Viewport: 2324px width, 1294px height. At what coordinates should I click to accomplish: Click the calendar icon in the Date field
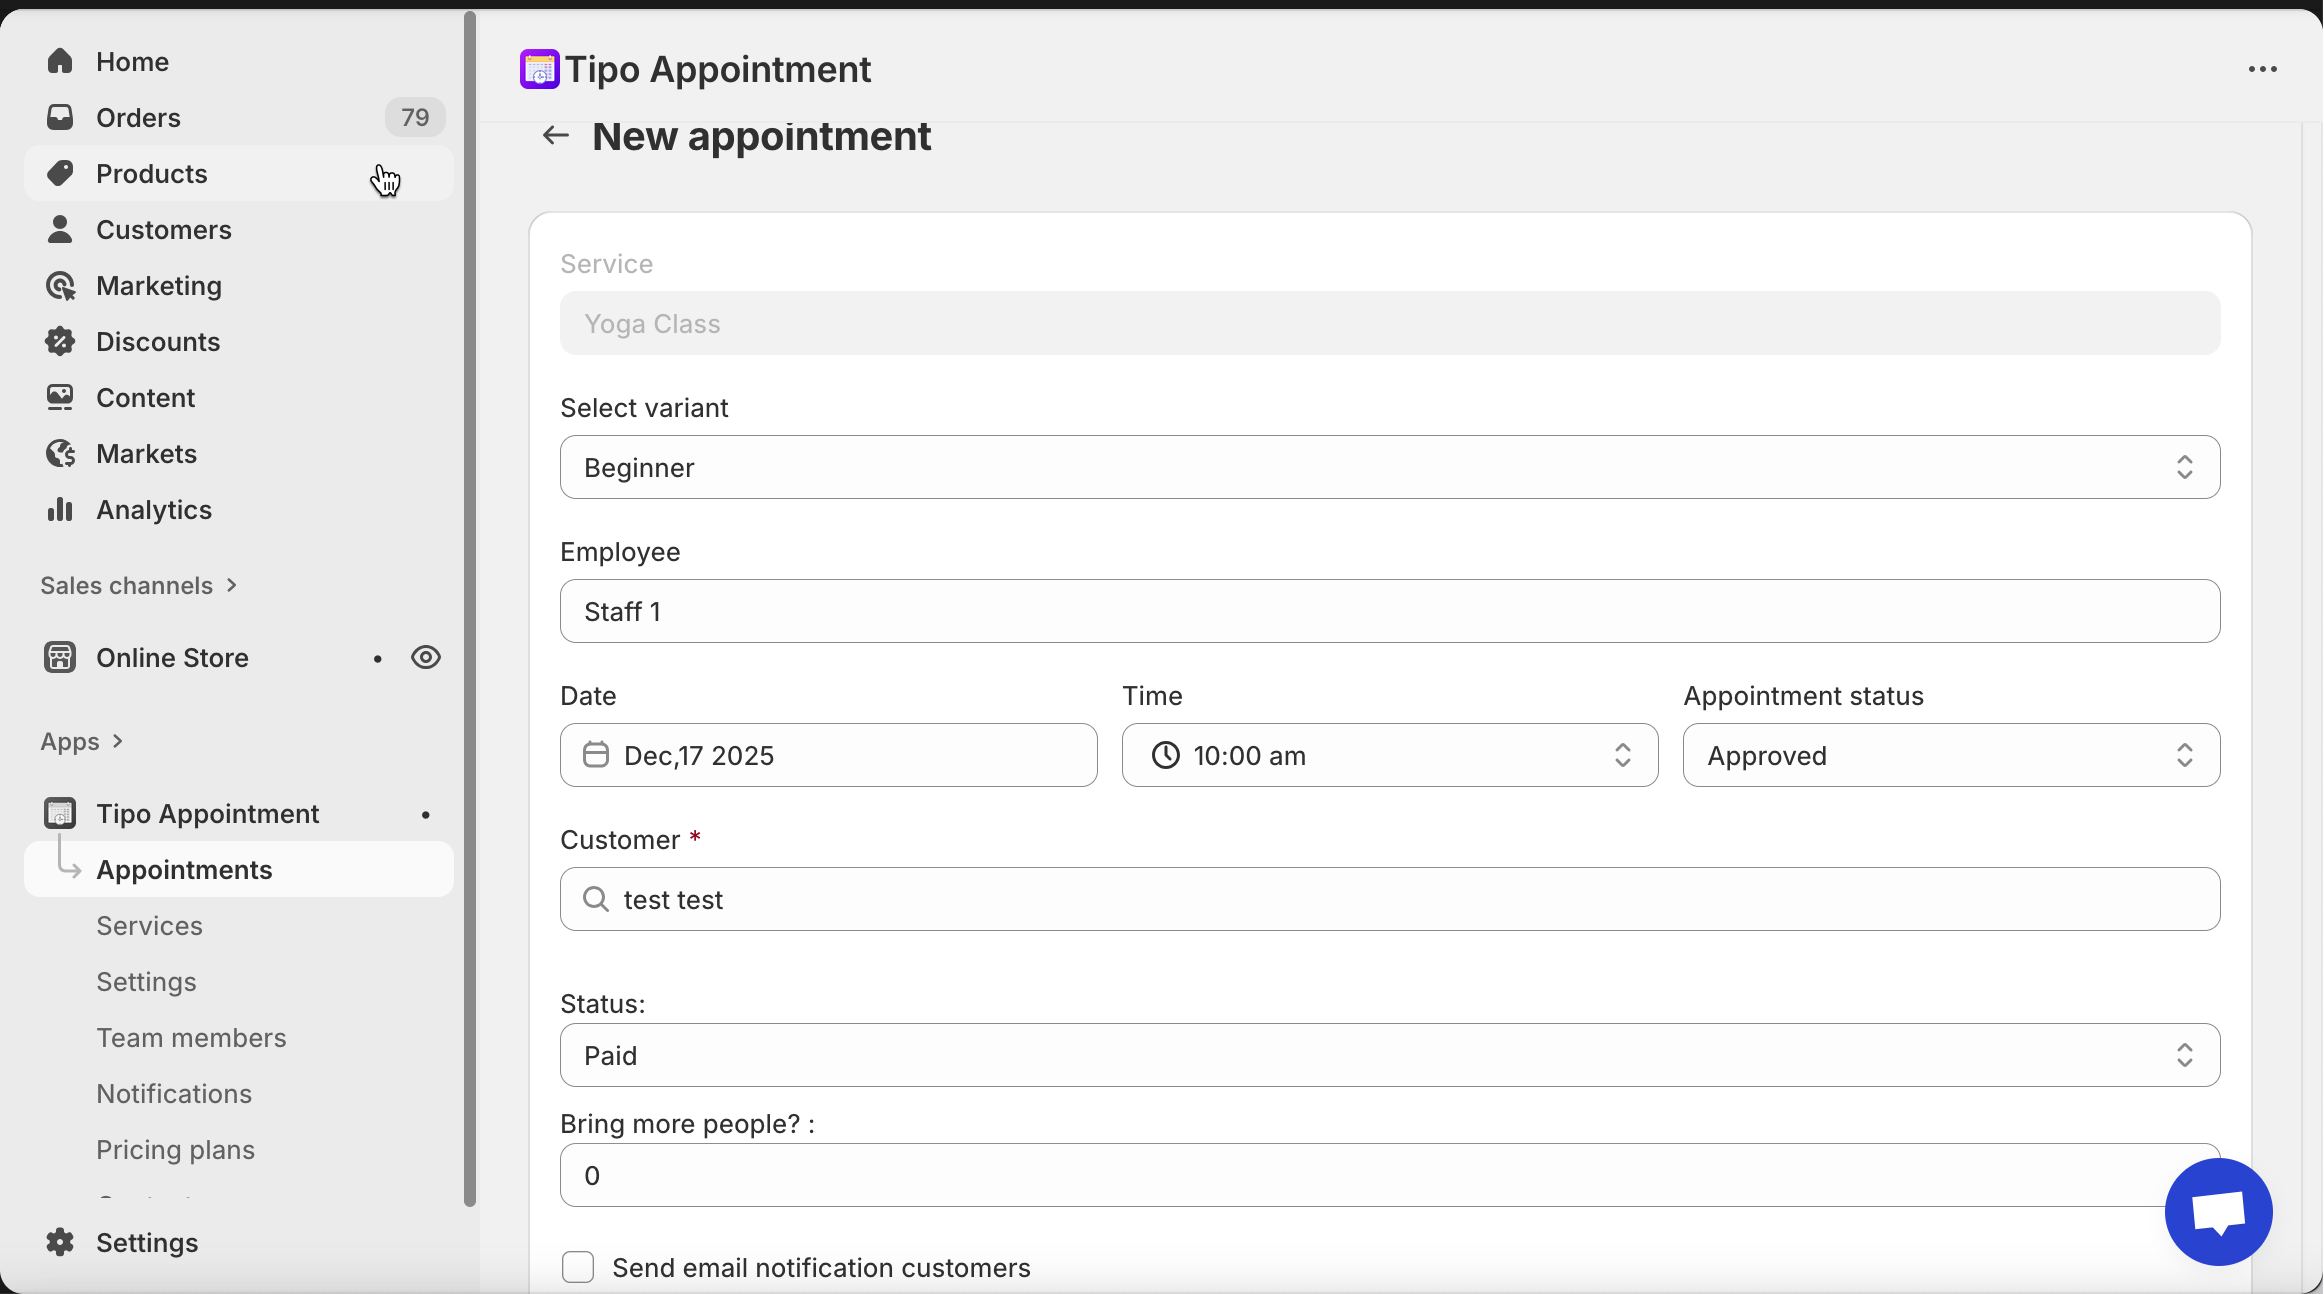tap(596, 755)
